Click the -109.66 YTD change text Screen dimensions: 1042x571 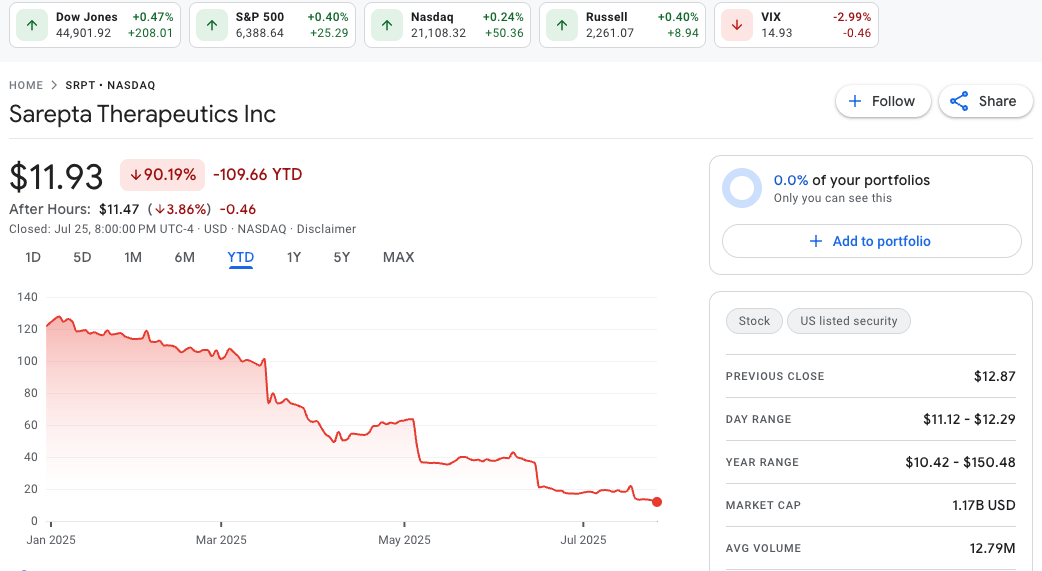[257, 175]
